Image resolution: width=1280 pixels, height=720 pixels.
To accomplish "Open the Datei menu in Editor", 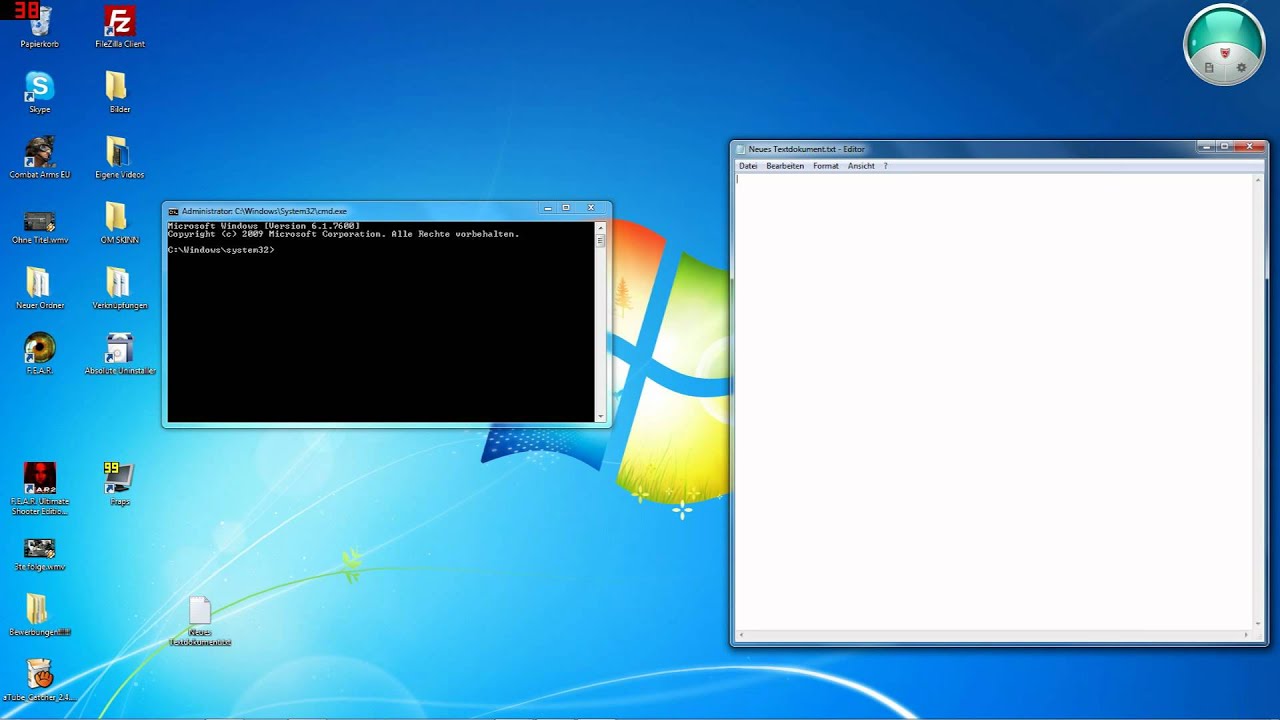I will [x=748, y=166].
